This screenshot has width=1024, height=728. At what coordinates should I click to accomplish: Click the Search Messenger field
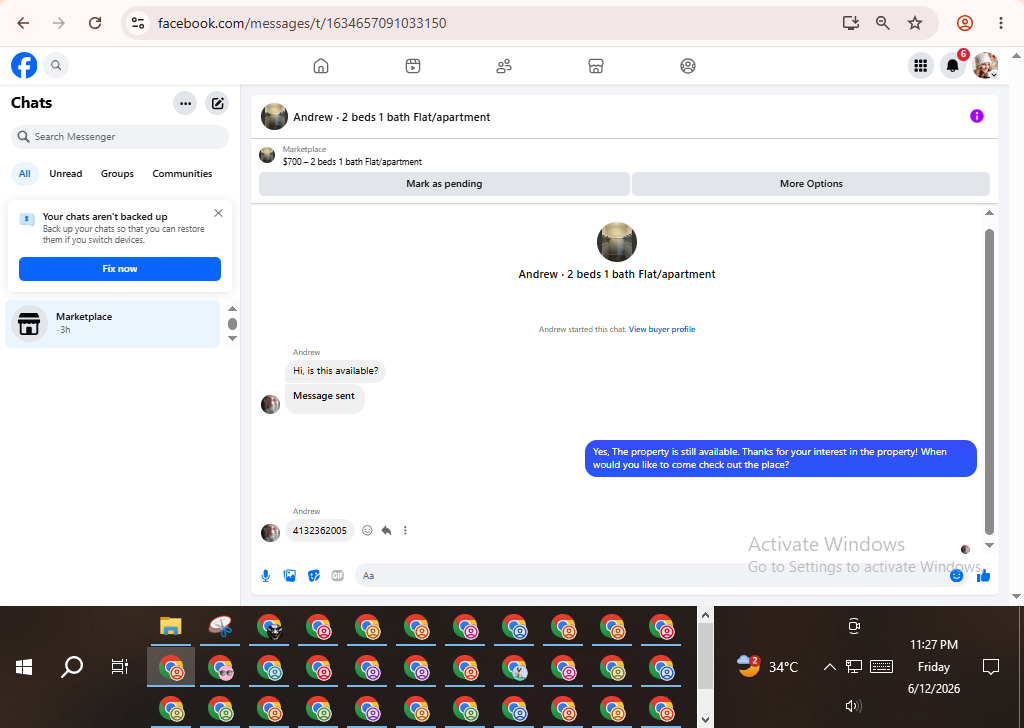pyautogui.click(x=120, y=136)
